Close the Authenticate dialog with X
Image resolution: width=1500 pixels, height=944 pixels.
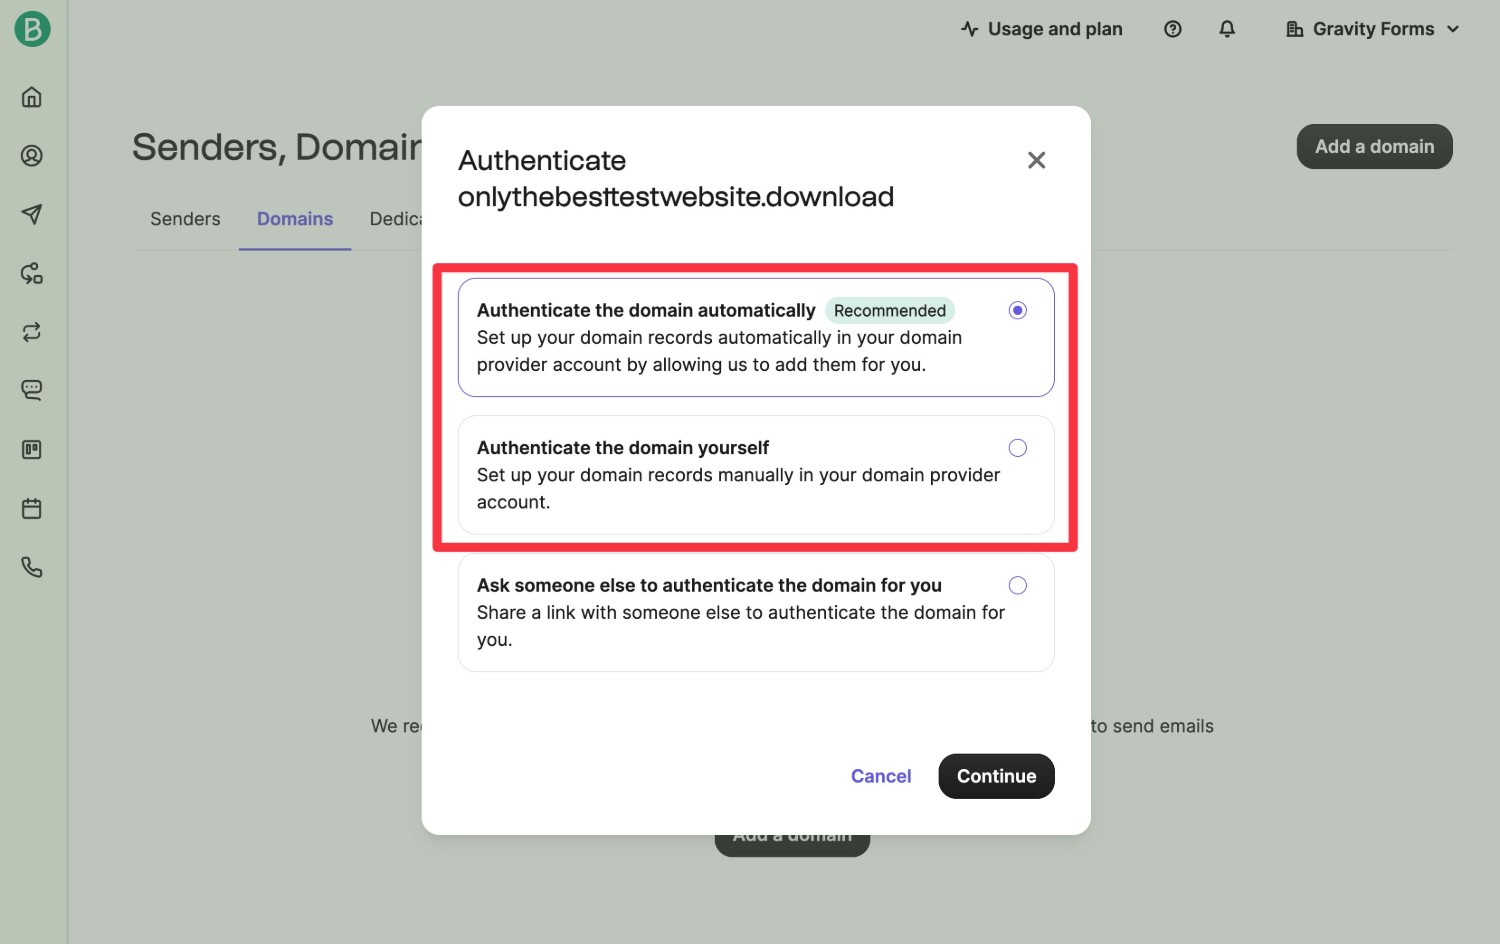(x=1036, y=160)
